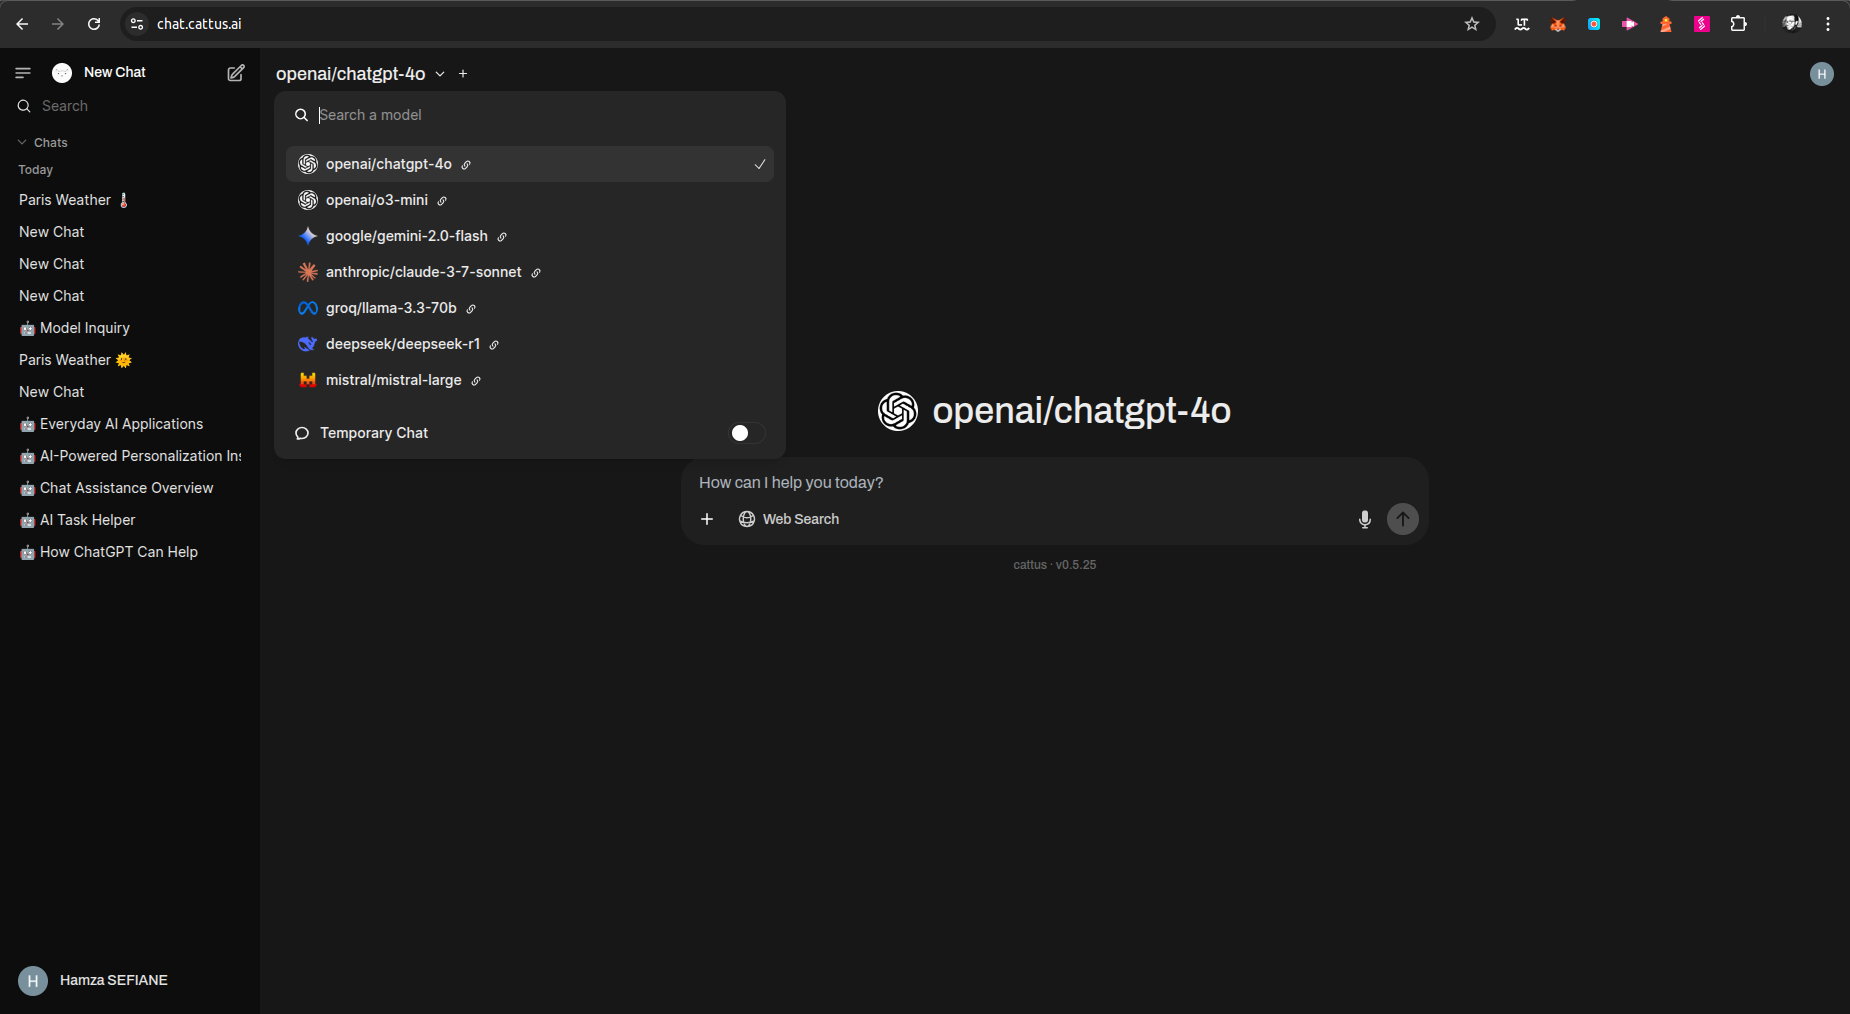Reload the page with the browser refresh icon
Screen dimensions: 1850x1014
[94, 24]
